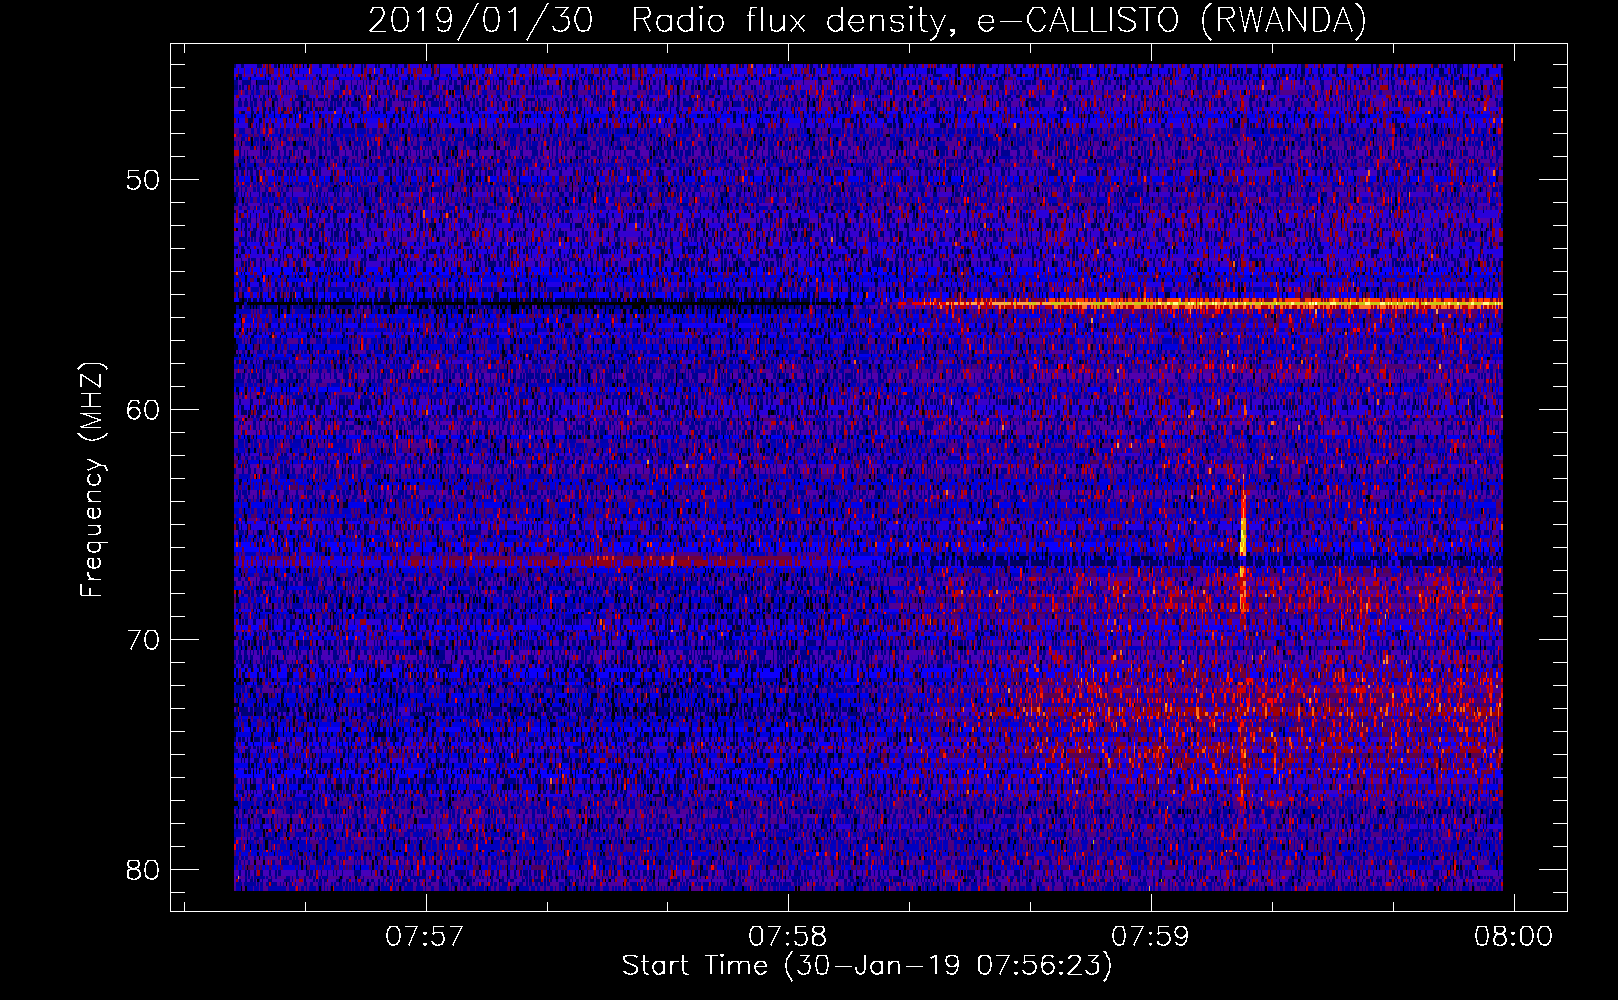
Task: Click the 07:57 time tick label
Action: tap(425, 936)
